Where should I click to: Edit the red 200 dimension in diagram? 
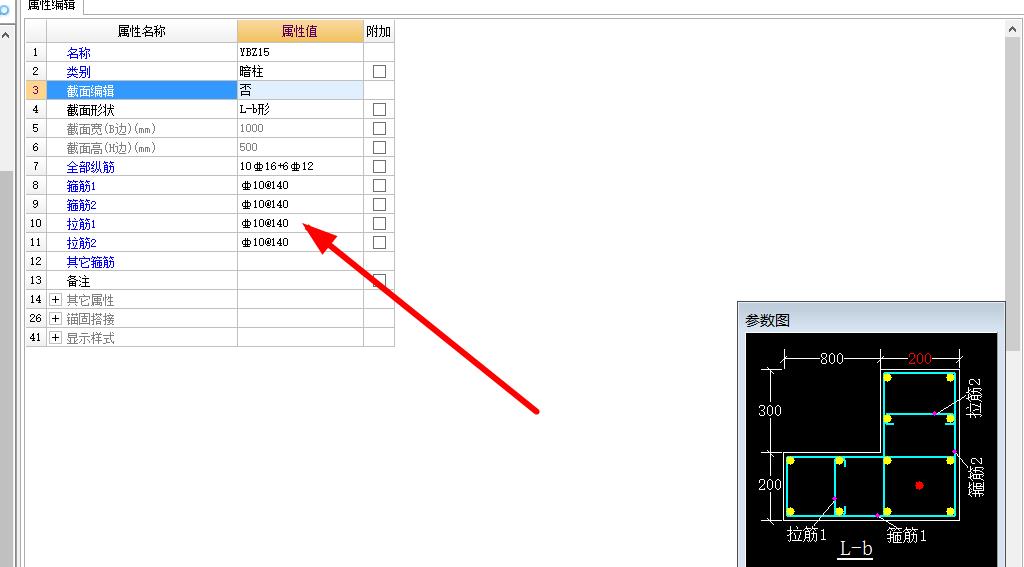click(x=920, y=358)
